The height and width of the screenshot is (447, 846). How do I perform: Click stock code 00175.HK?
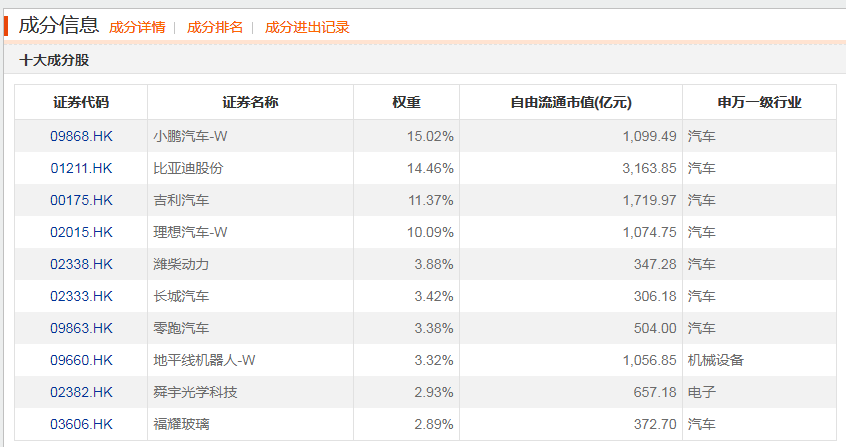pyautogui.click(x=81, y=200)
